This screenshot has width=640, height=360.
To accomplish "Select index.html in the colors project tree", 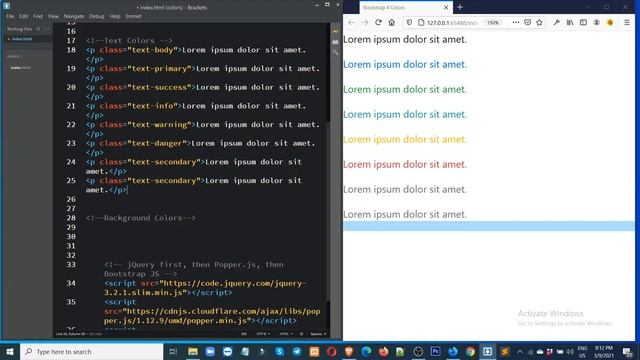I will 20,67.
